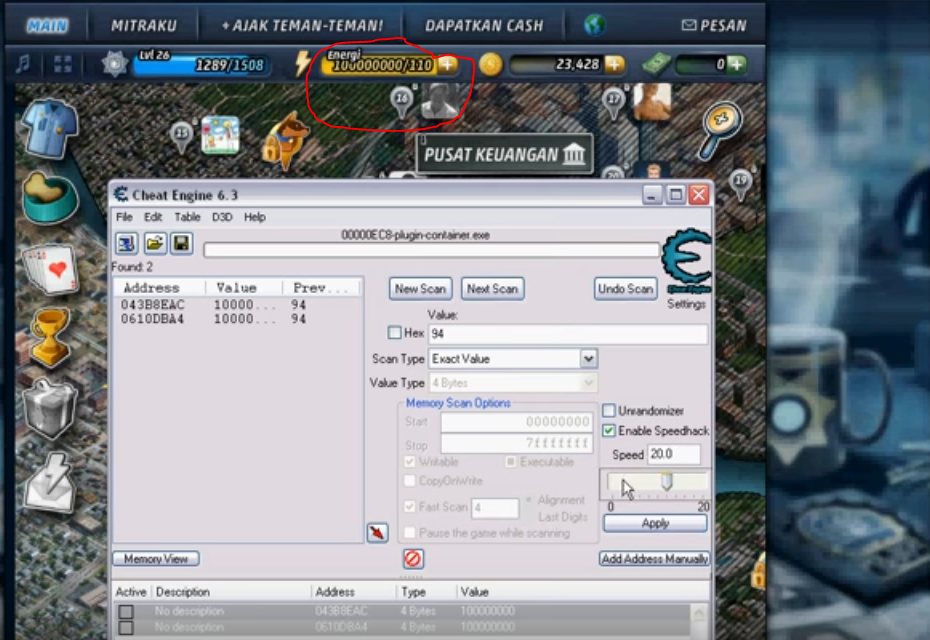Click the green cash bills icon
This screenshot has width=930, height=640.
657,63
